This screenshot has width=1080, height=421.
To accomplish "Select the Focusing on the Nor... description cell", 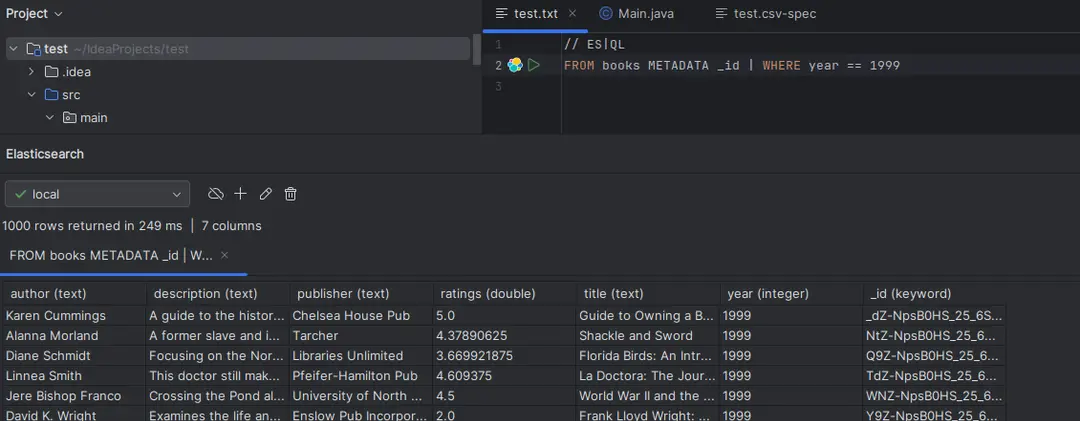I will [218, 356].
